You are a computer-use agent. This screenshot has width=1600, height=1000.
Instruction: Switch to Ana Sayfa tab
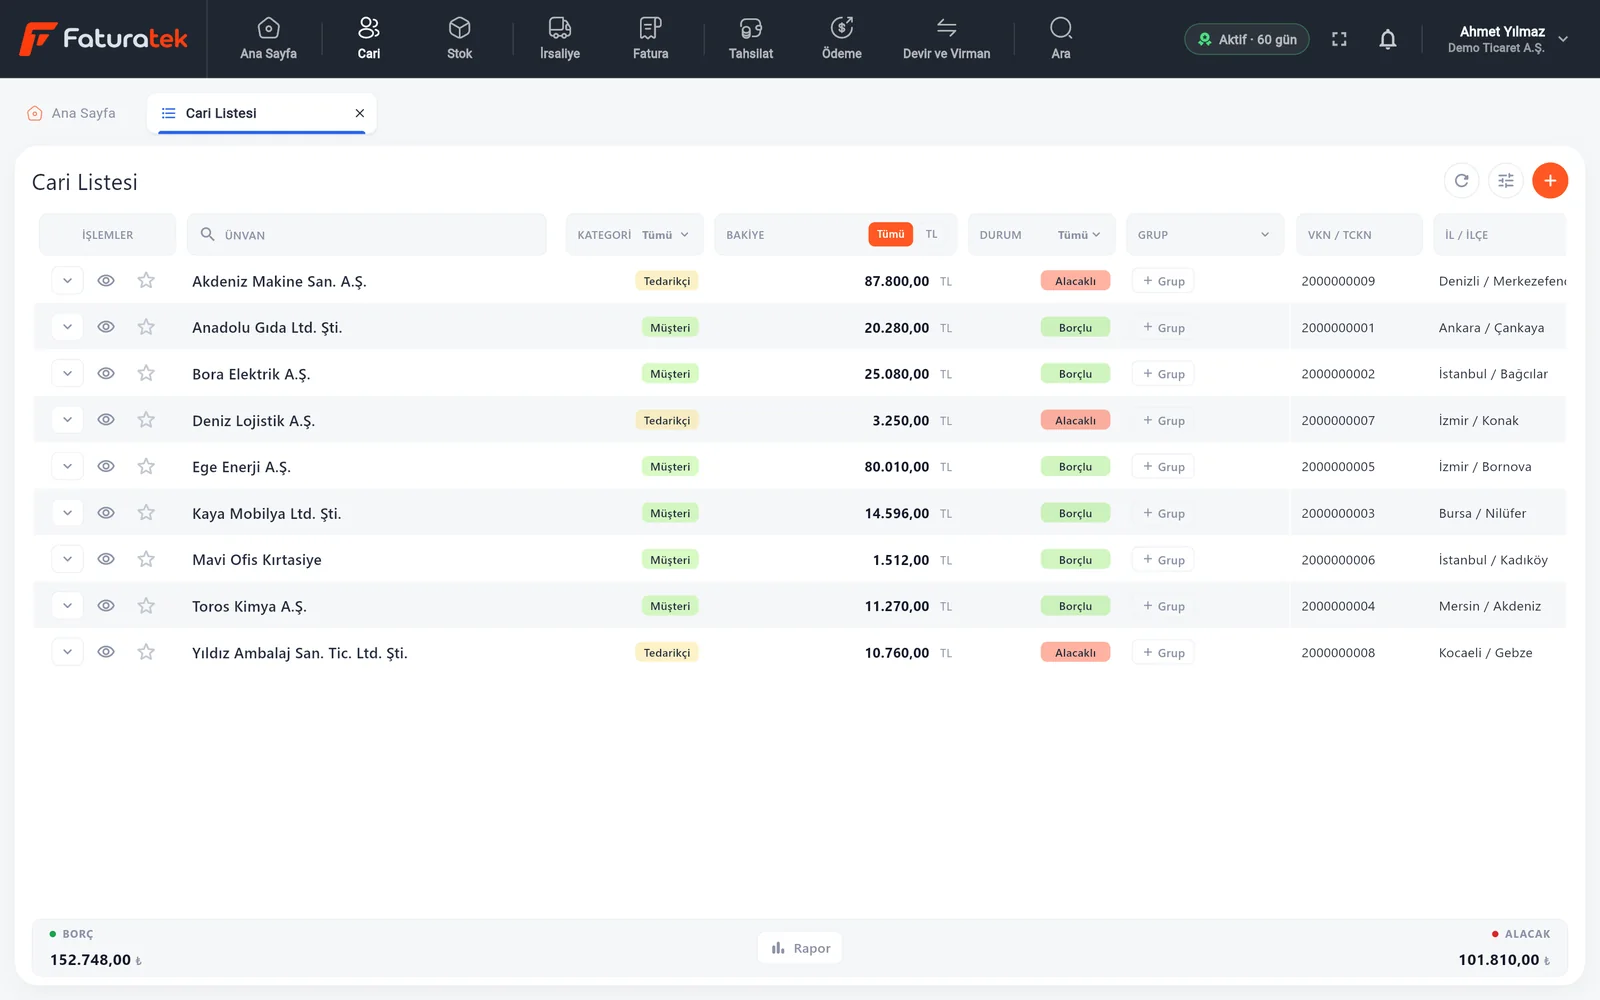point(72,113)
